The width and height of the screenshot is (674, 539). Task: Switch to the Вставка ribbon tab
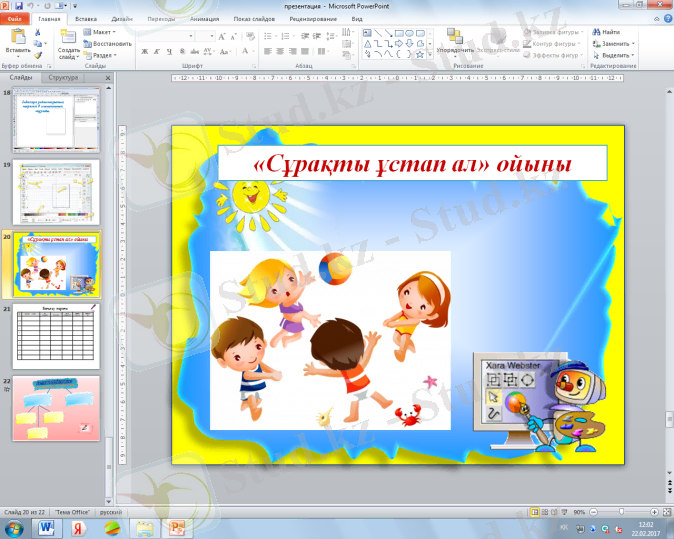pos(86,18)
